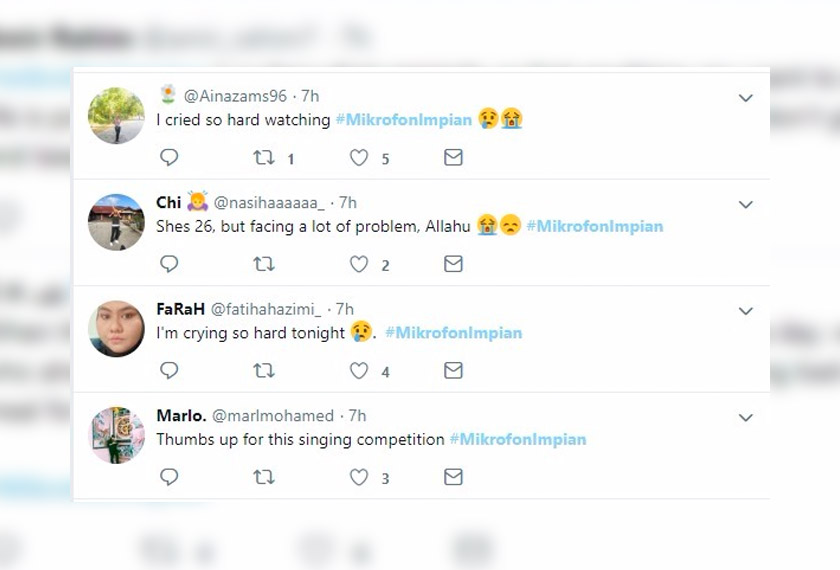Expand options chevron on Chi's tweet

745,204
